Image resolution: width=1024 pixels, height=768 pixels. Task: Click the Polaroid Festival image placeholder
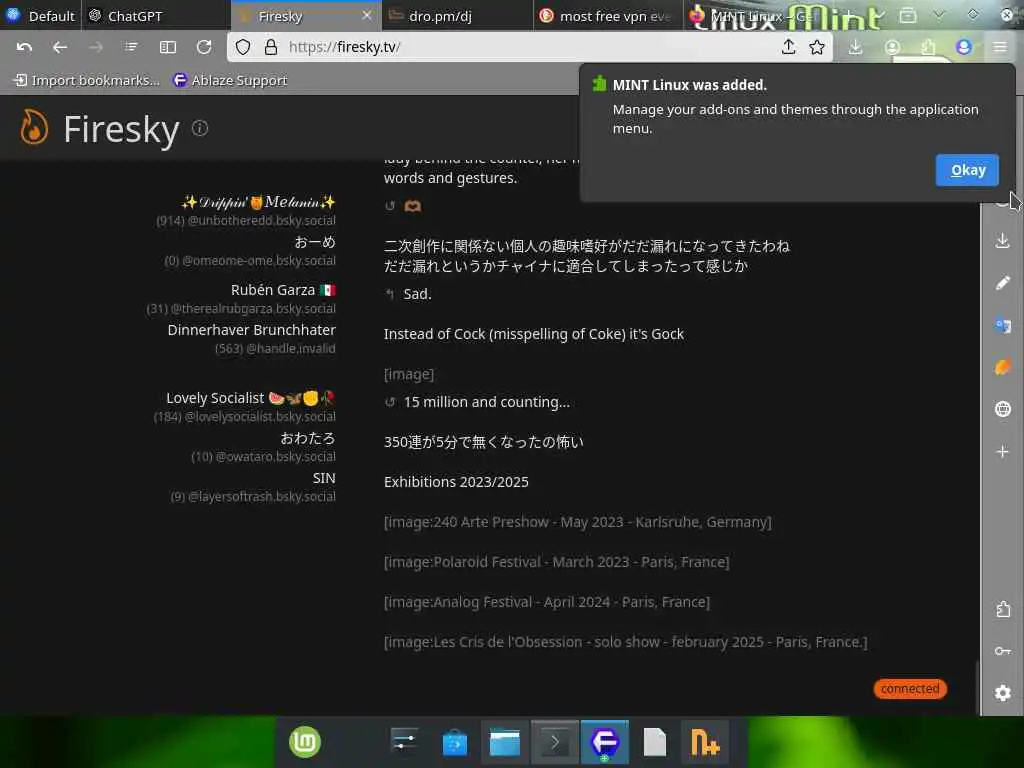pyautogui.click(x=556, y=562)
